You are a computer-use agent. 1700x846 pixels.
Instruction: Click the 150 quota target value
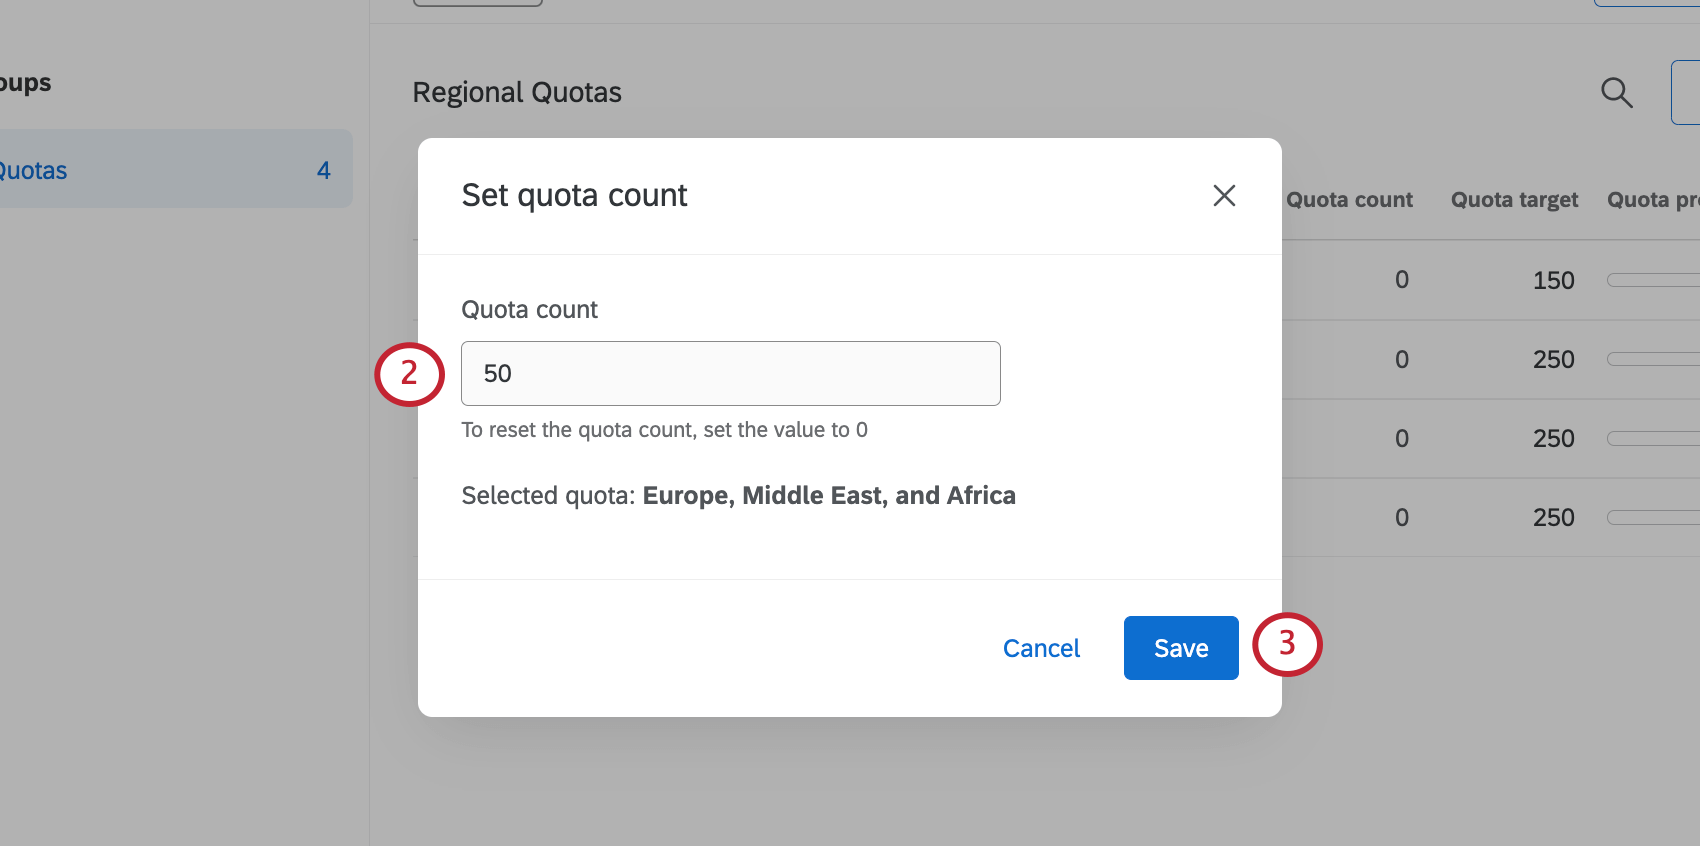click(x=1553, y=281)
